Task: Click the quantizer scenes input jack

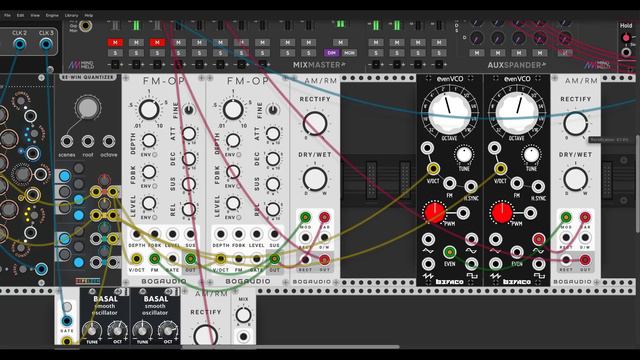Action: coord(67,142)
